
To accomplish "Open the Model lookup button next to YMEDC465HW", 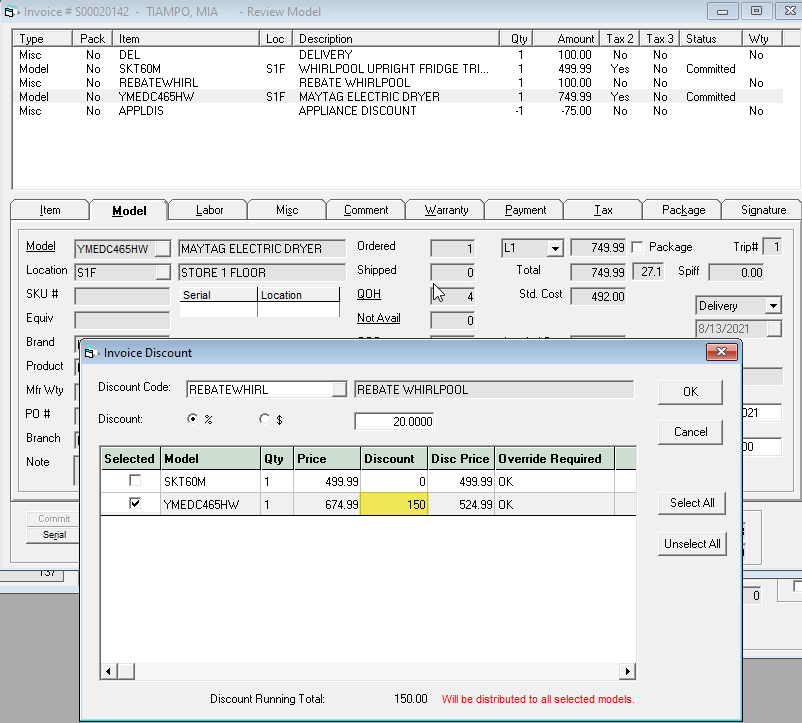I will coord(163,249).
